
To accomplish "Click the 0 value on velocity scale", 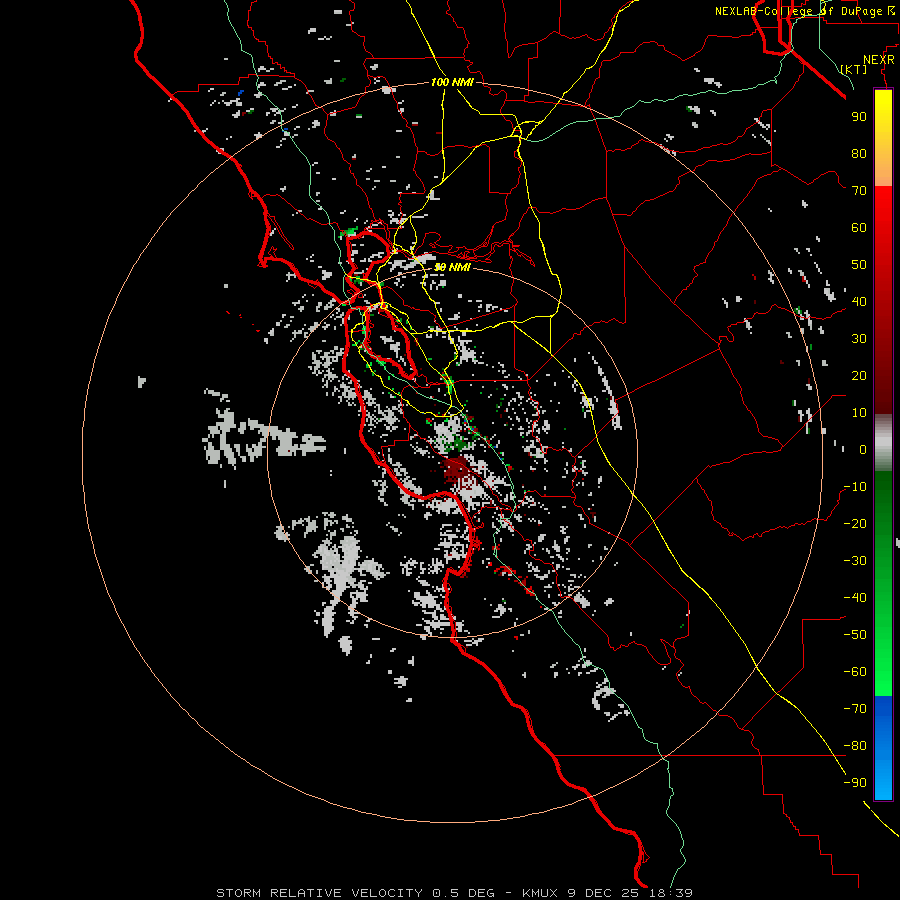I will [x=863, y=450].
